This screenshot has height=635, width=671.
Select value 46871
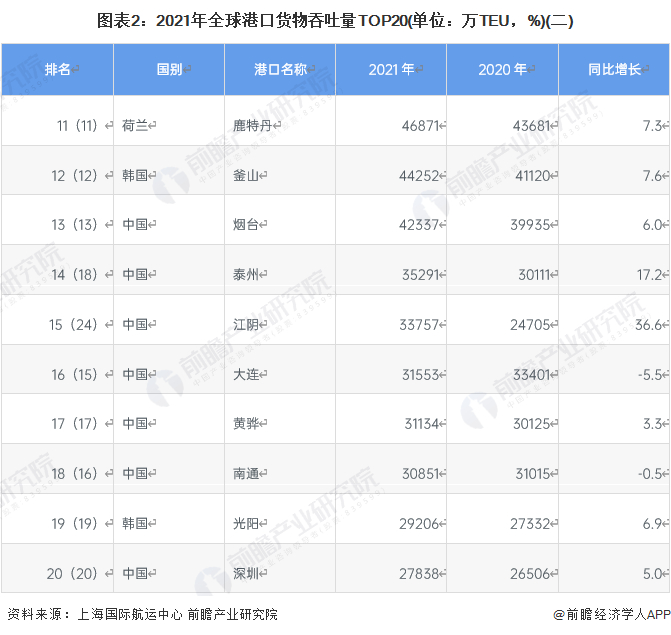(421, 126)
